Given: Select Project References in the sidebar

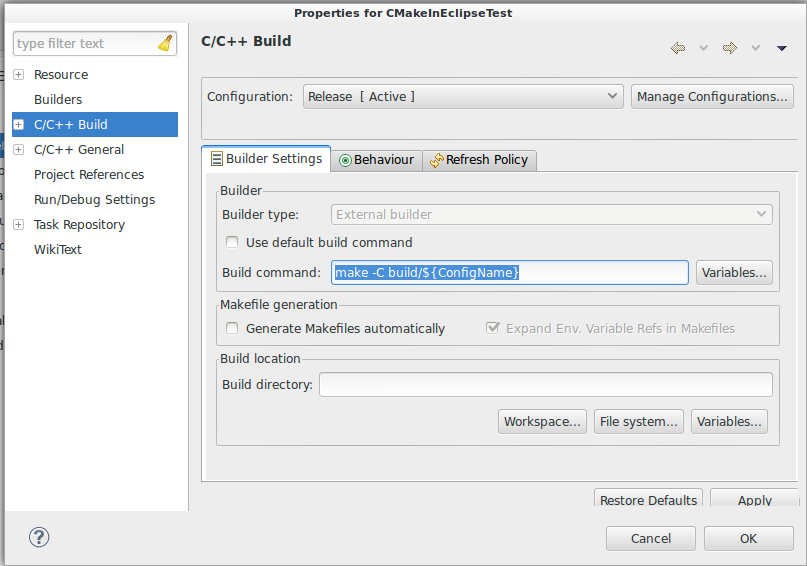Looking at the screenshot, I should 89,175.
